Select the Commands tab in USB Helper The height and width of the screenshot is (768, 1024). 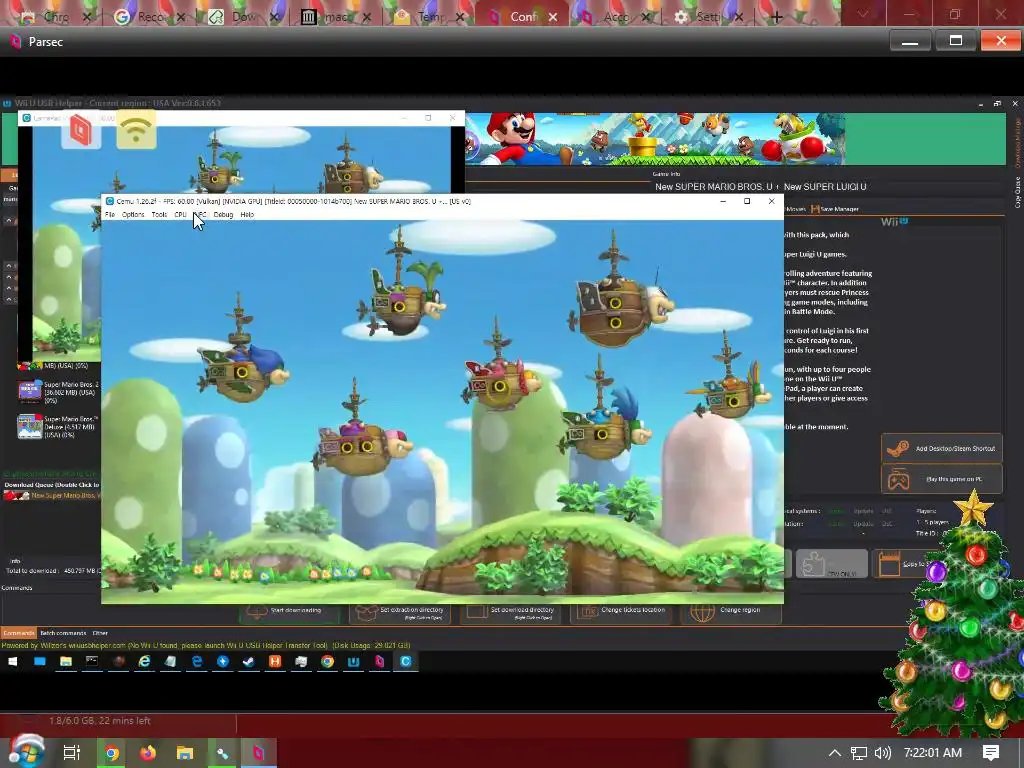click(18, 633)
